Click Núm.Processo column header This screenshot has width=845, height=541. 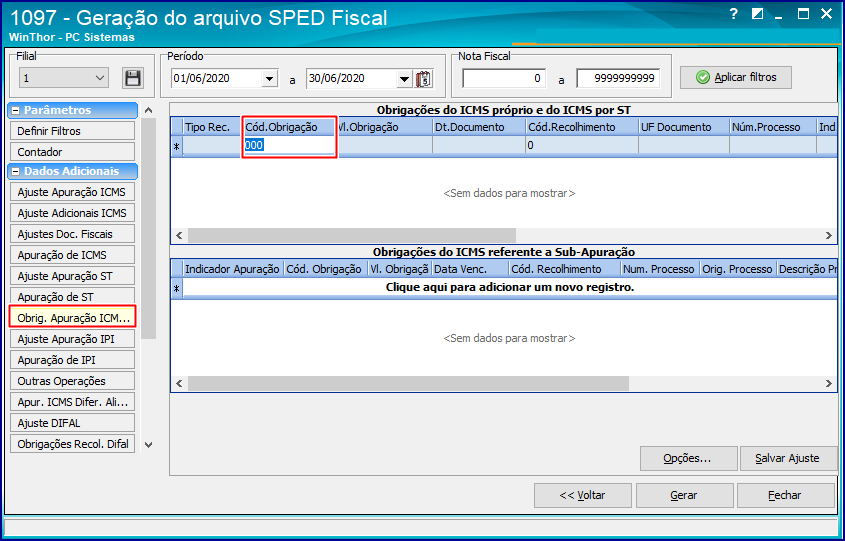(773, 127)
